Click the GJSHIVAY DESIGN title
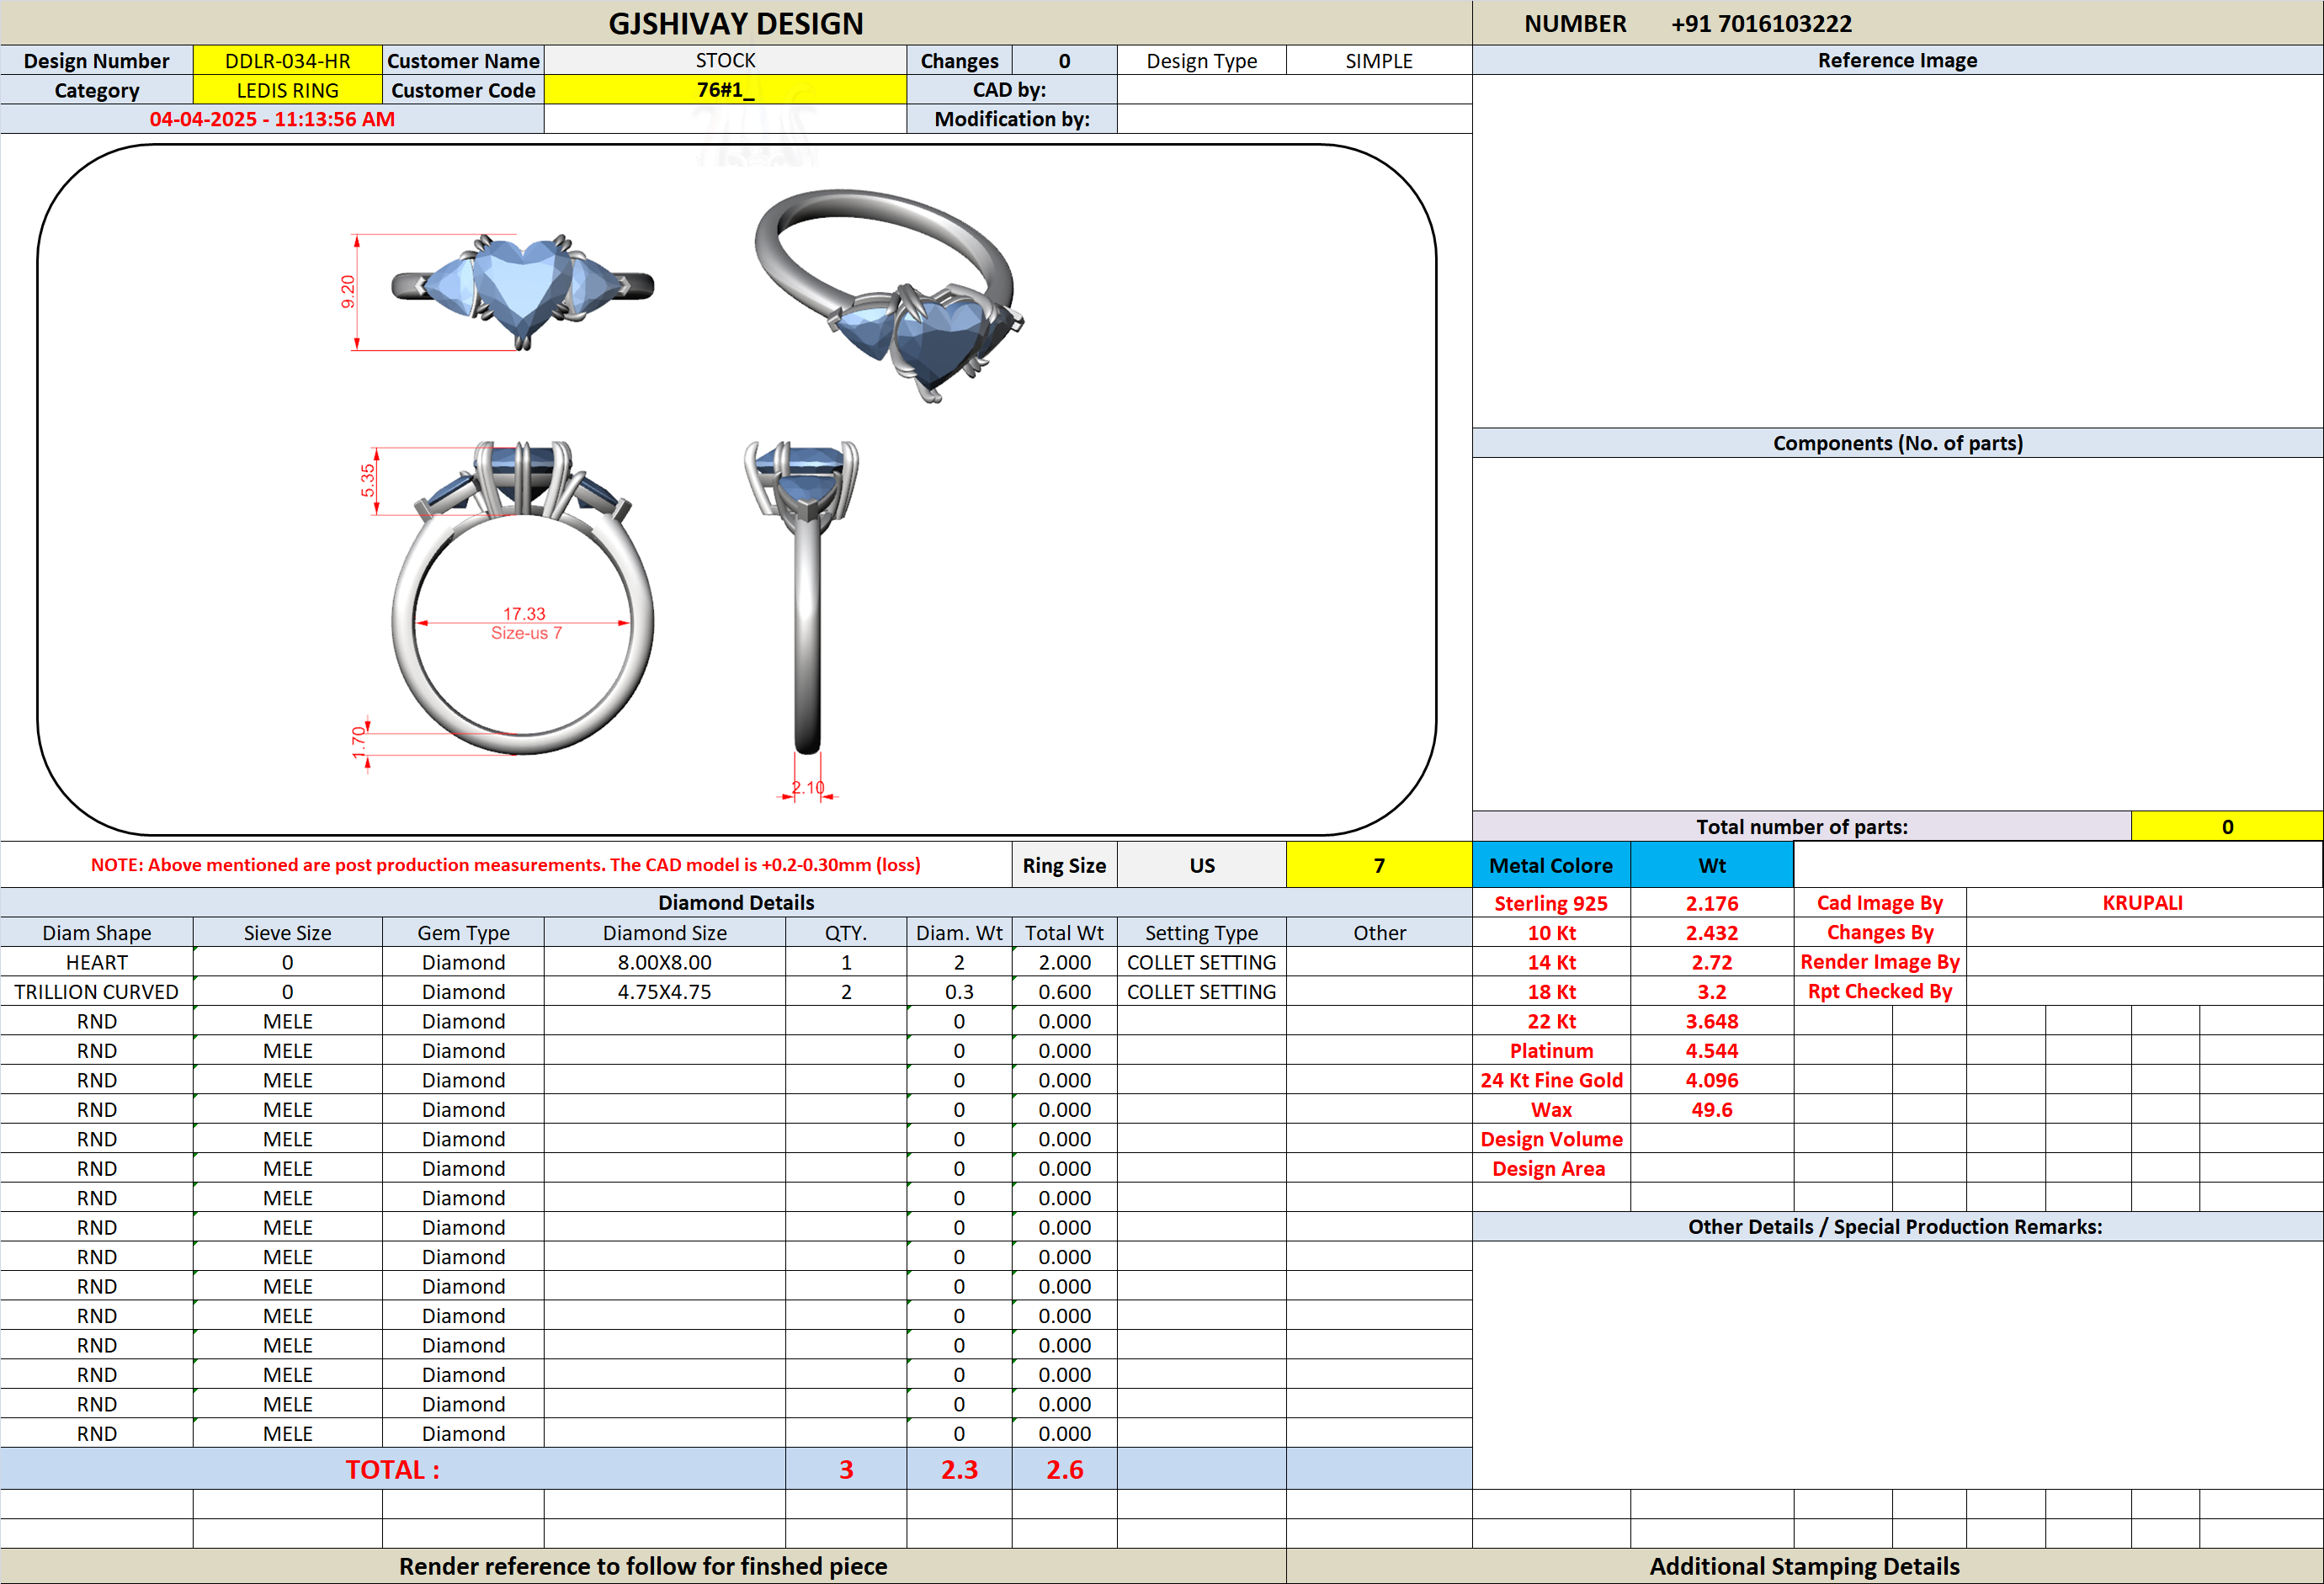This screenshot has height=1584, width=2324. (736, 23)
